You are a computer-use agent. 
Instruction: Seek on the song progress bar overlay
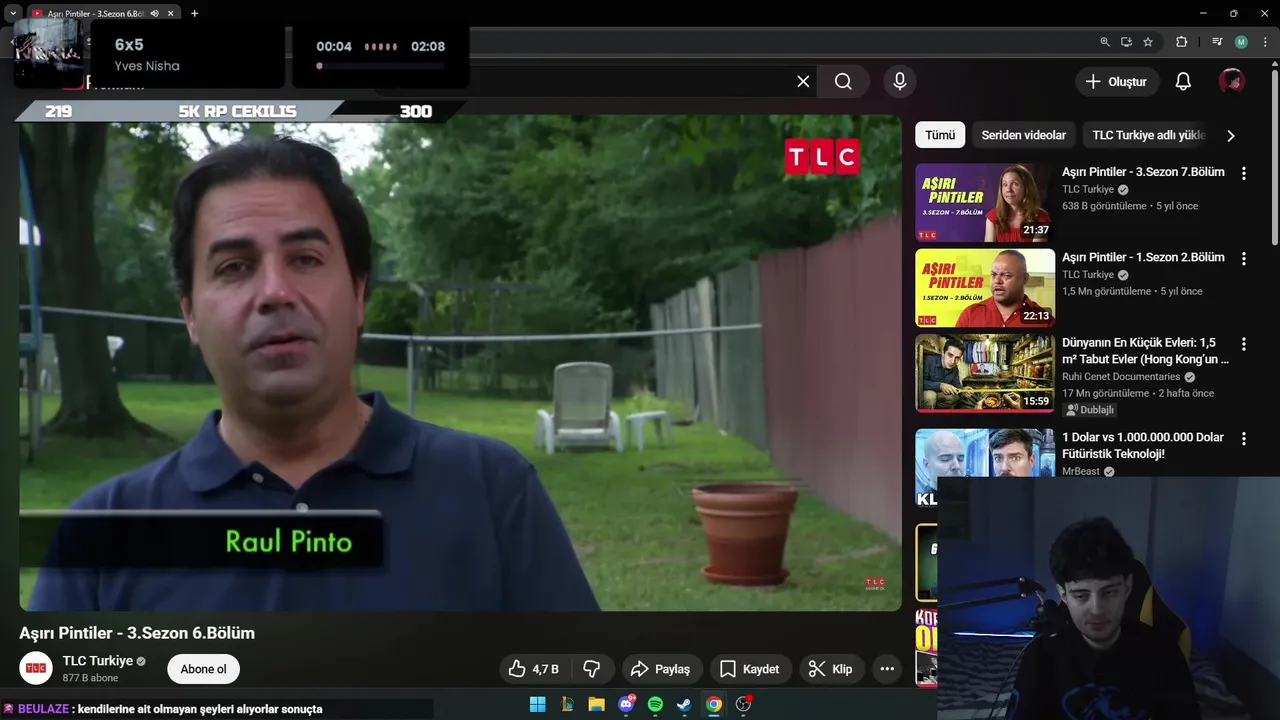(x=380, y=66)
